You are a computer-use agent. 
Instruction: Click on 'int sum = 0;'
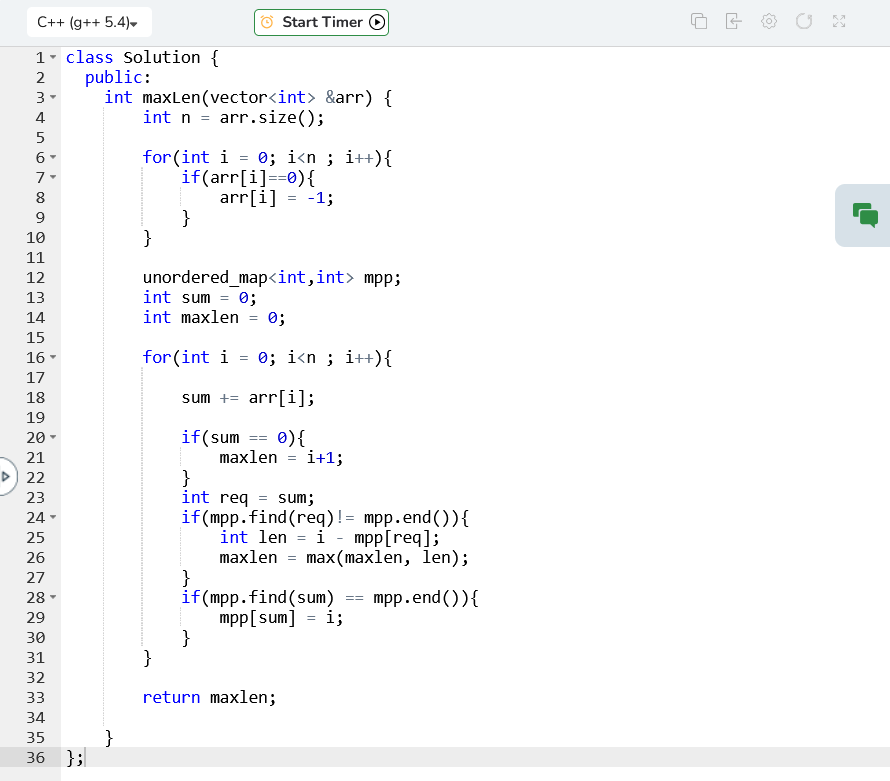click(199, 297)
